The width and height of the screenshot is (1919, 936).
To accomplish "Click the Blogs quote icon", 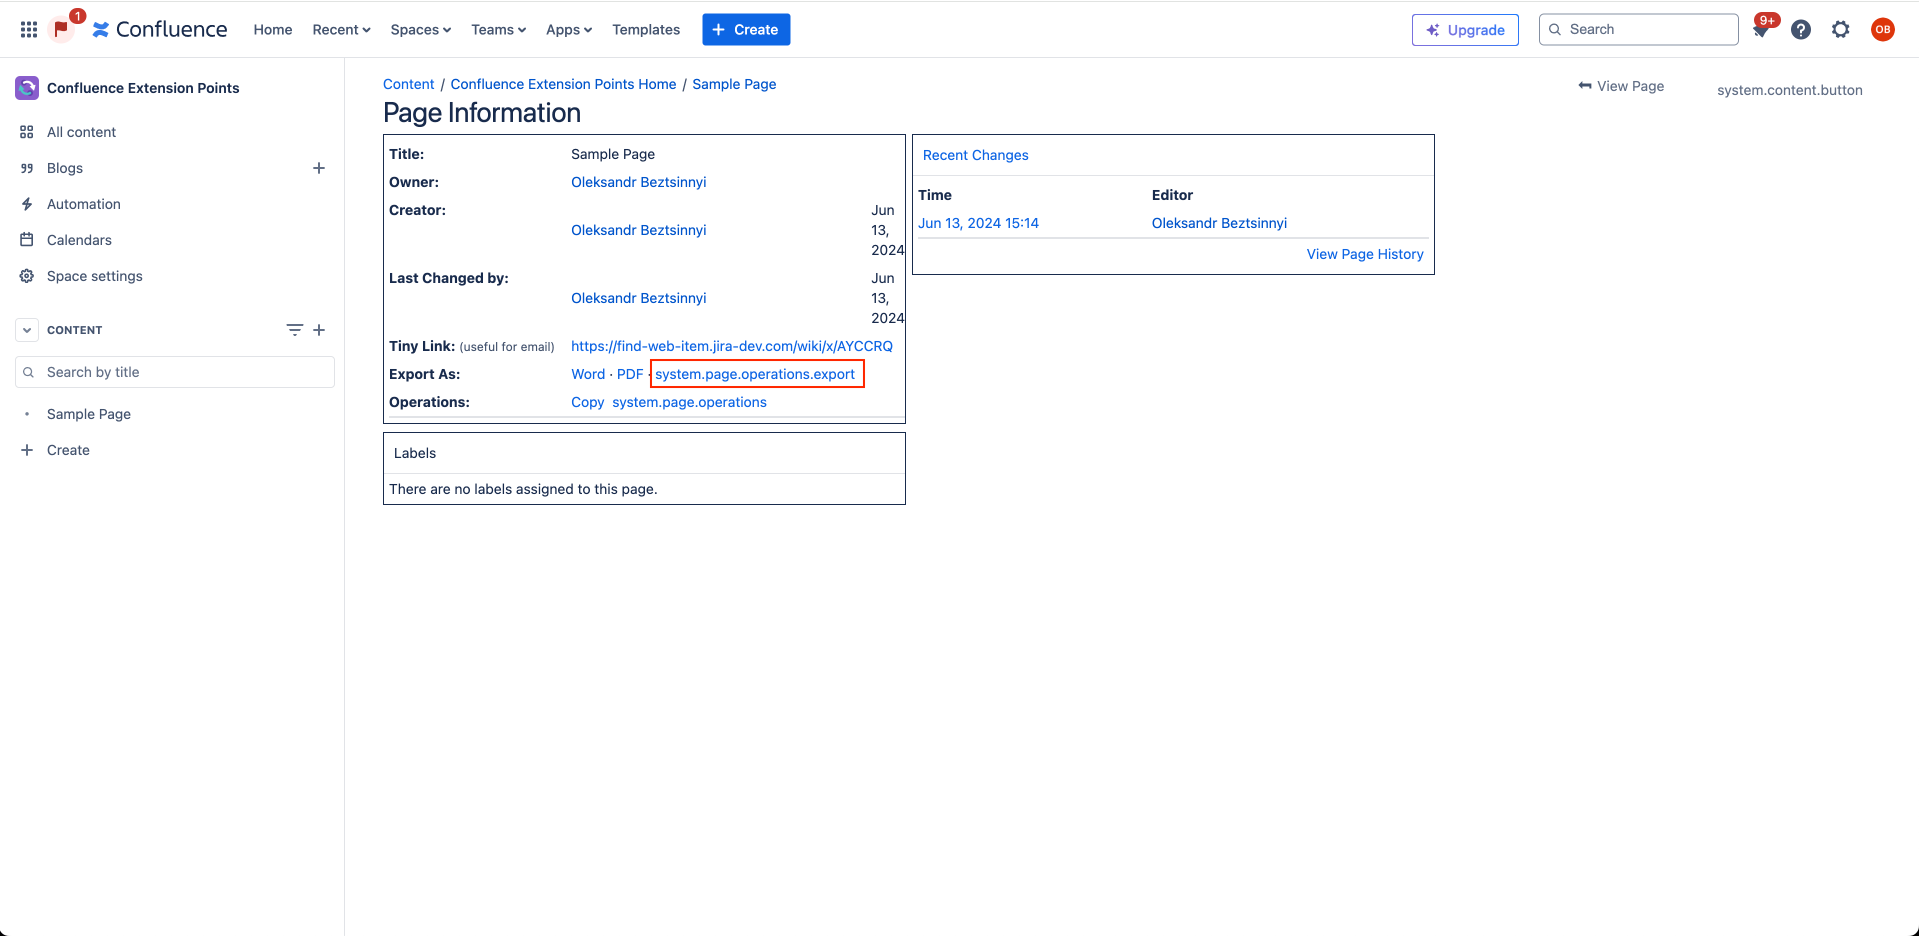I will click(x=27, y=168).
